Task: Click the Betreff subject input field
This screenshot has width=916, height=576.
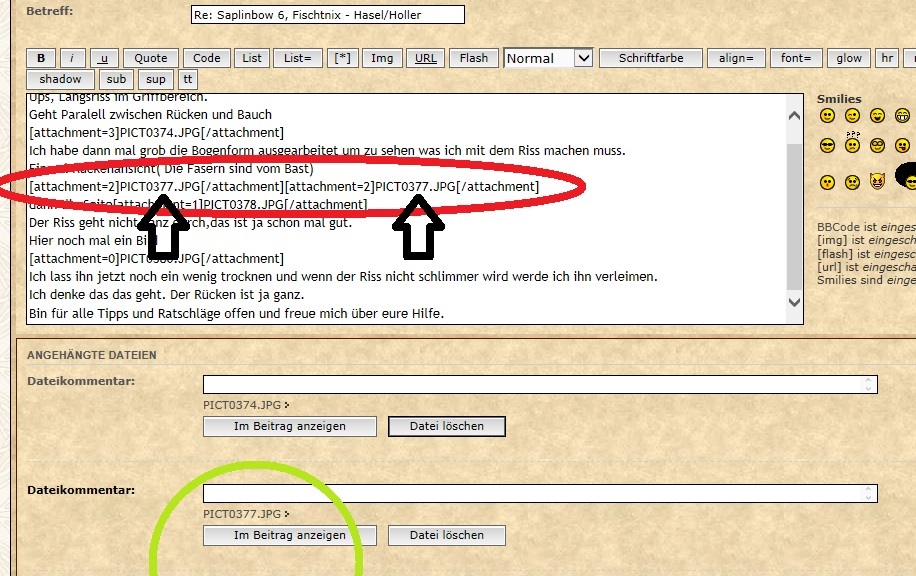Action: coord(327,15)
